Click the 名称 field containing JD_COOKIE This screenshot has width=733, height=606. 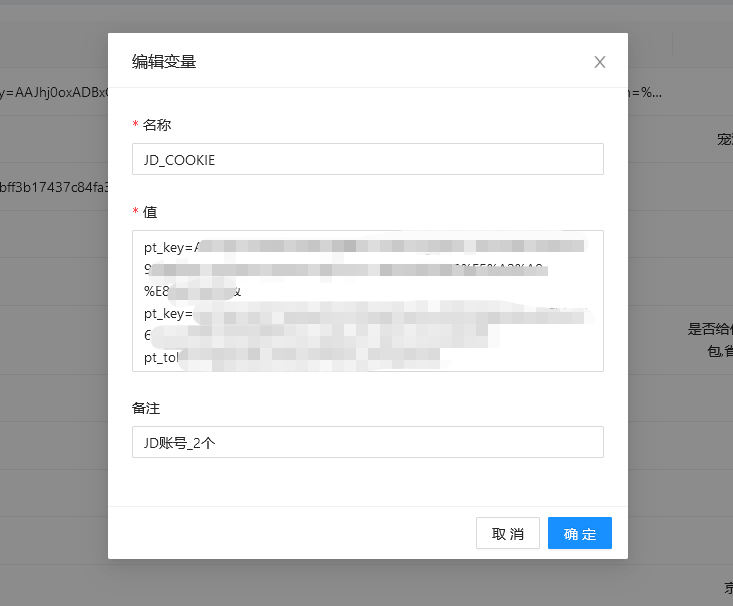tap(367, 159)
